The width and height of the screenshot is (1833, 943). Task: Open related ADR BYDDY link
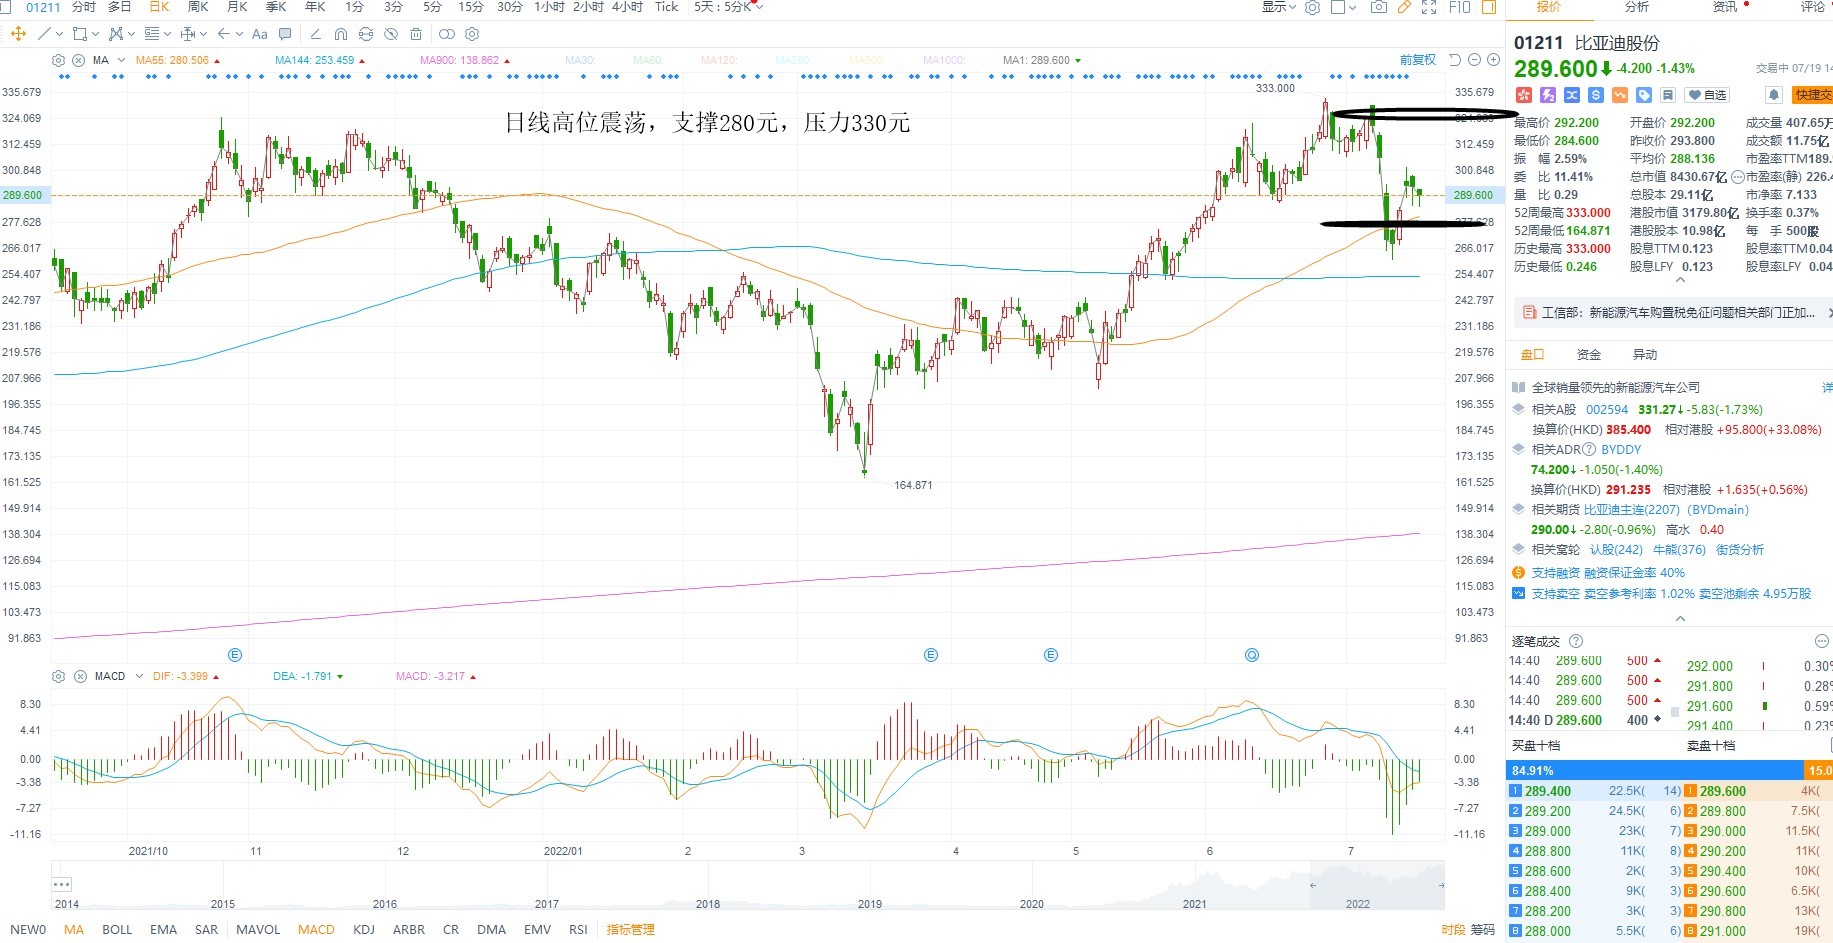1621,449
